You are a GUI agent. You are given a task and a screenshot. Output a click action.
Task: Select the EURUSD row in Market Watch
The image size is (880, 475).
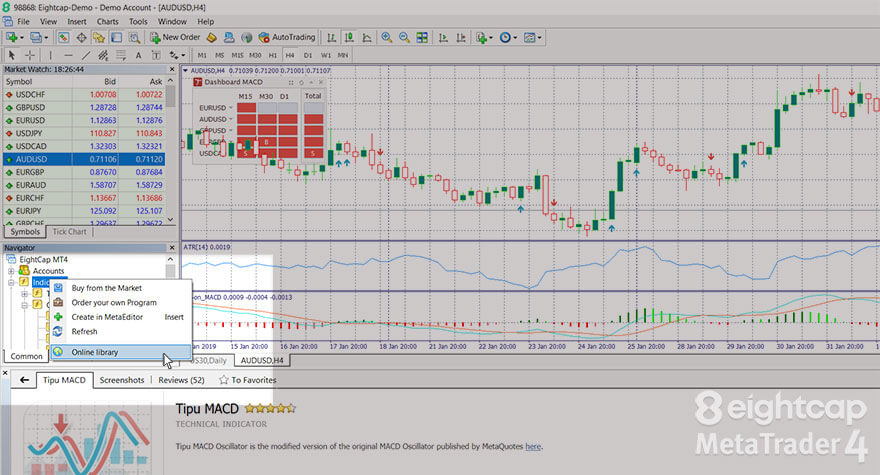pyautogui.click(x=84, y=121)
